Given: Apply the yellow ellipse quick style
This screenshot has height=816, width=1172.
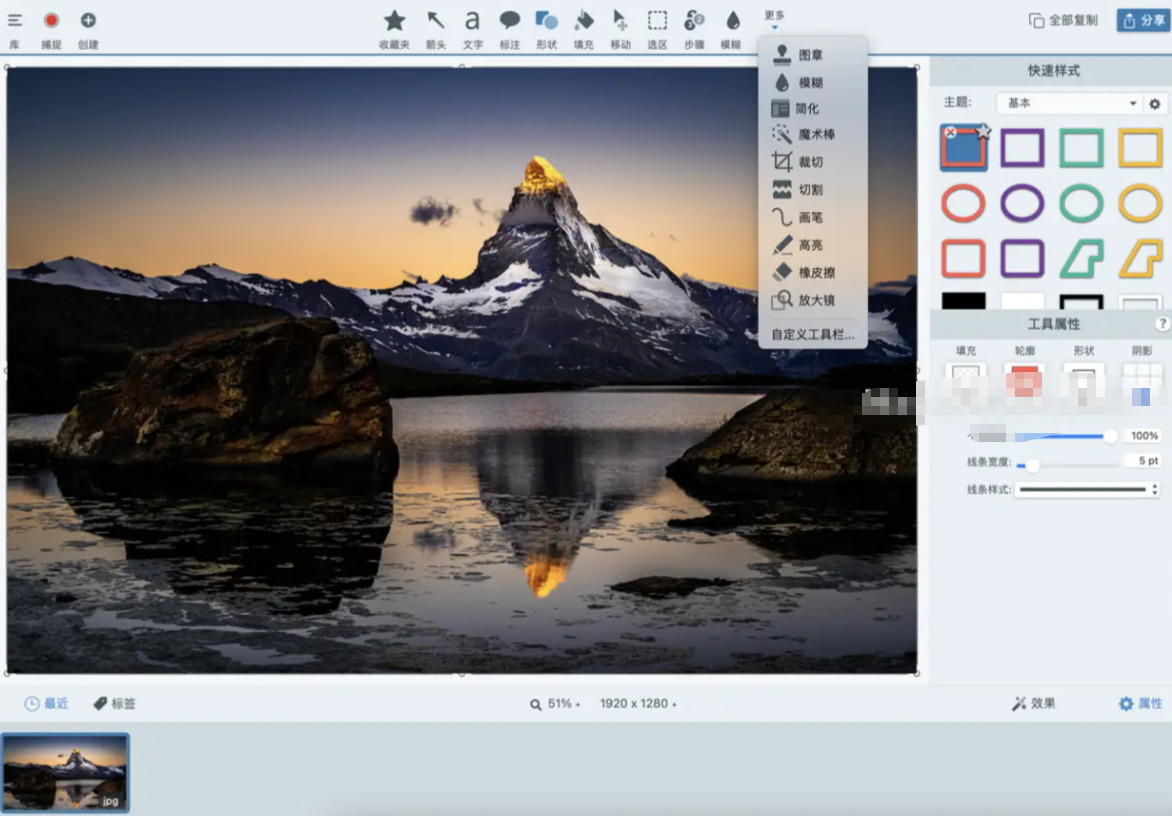Looking at the screenshot, I should [1141, 203].
